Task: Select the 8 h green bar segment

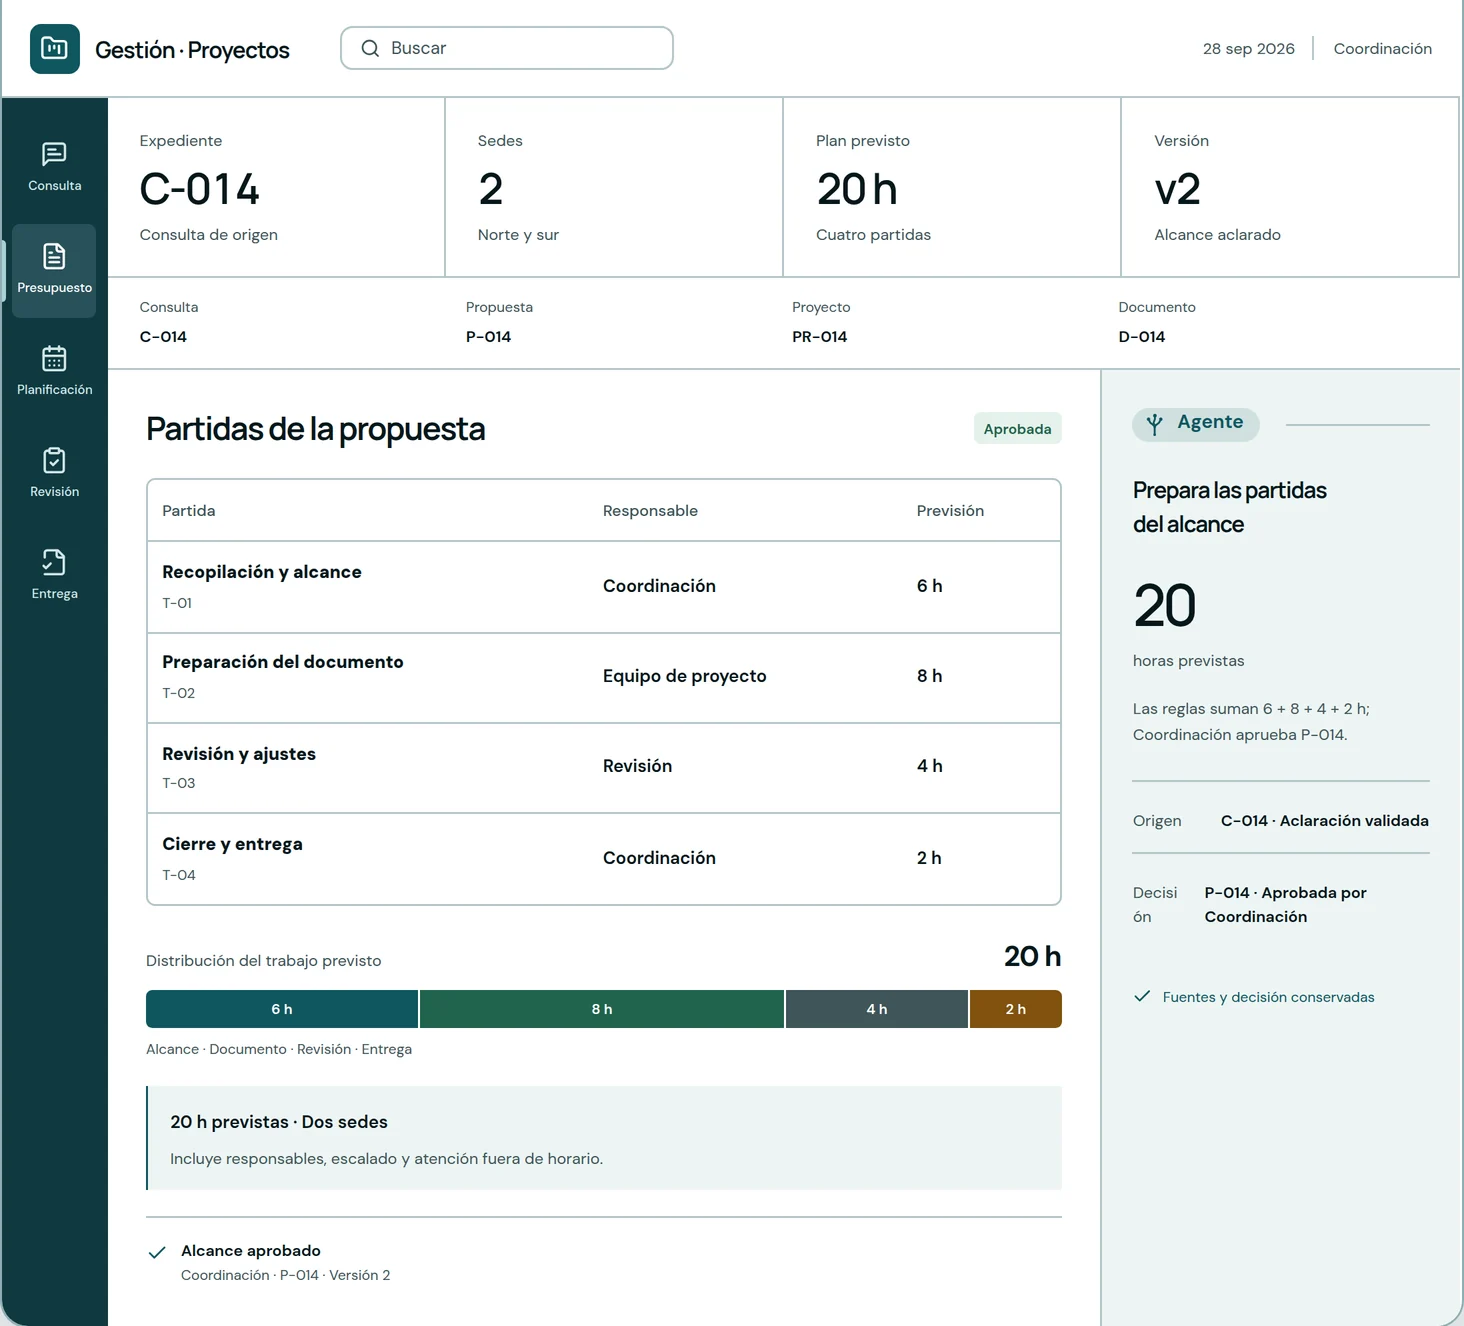Action: point(602,1009)
